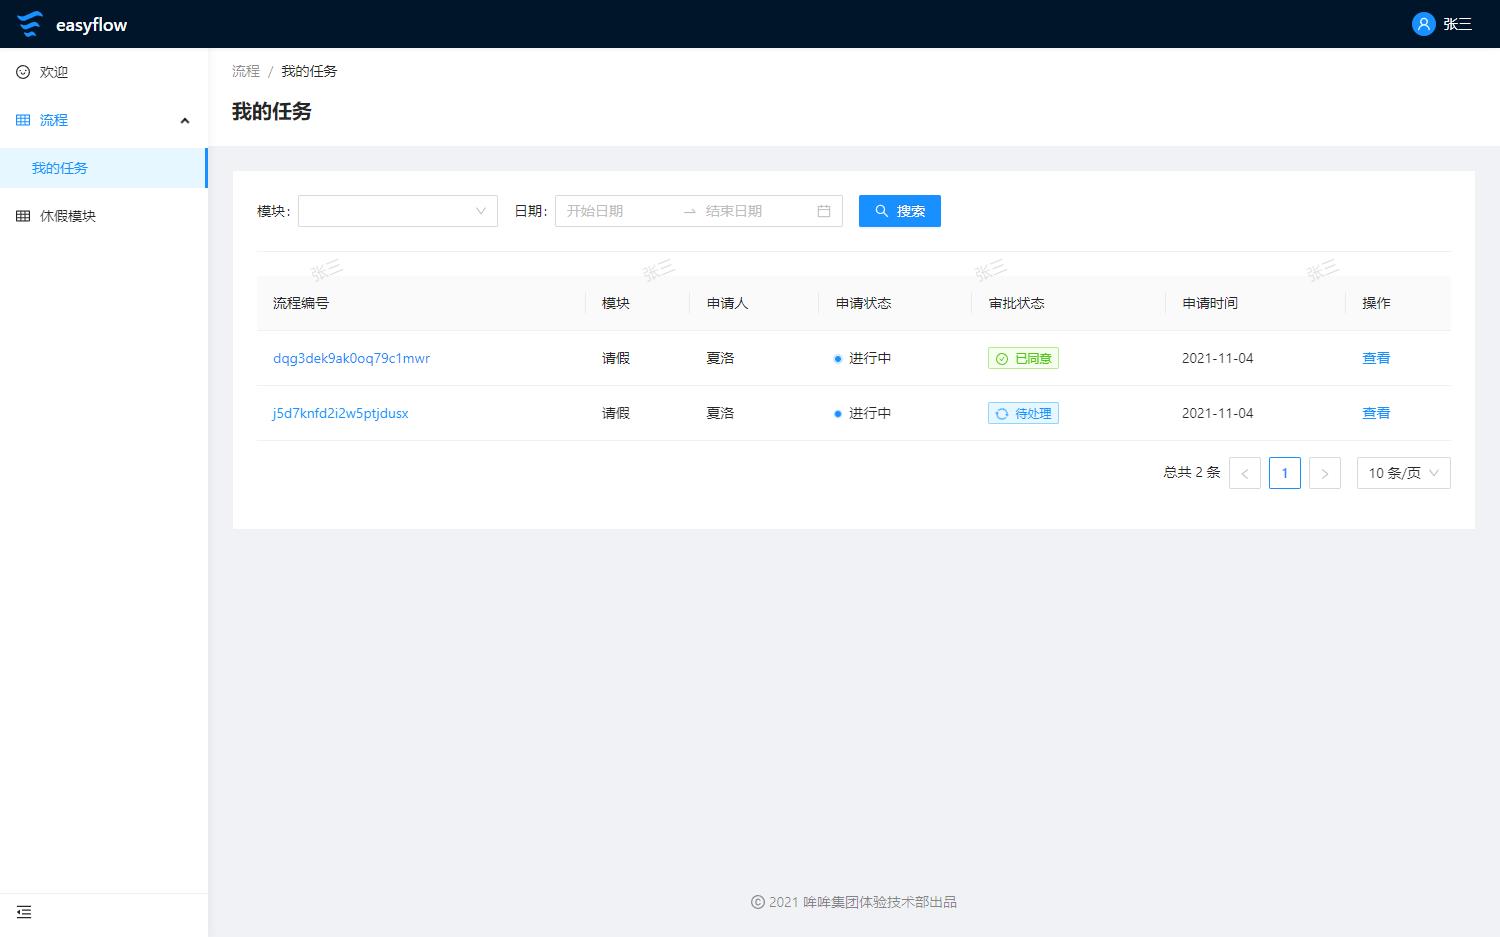Click the 待处理 approval status tag
This screenshot has width=1500, height=937.
tap(1023, 413)
